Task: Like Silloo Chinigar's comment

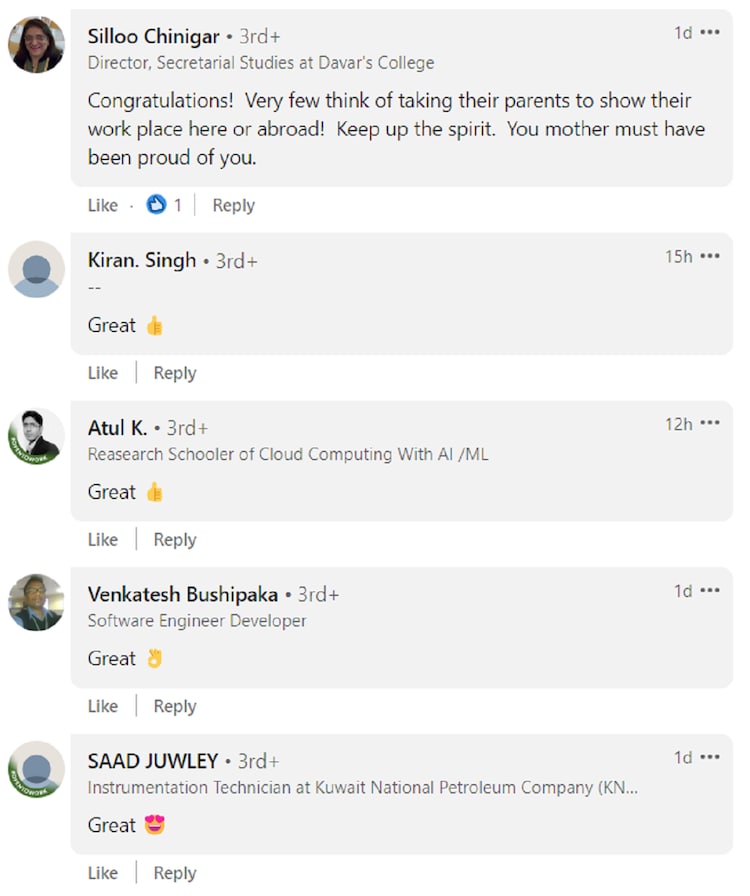Action: click(102, 205)
